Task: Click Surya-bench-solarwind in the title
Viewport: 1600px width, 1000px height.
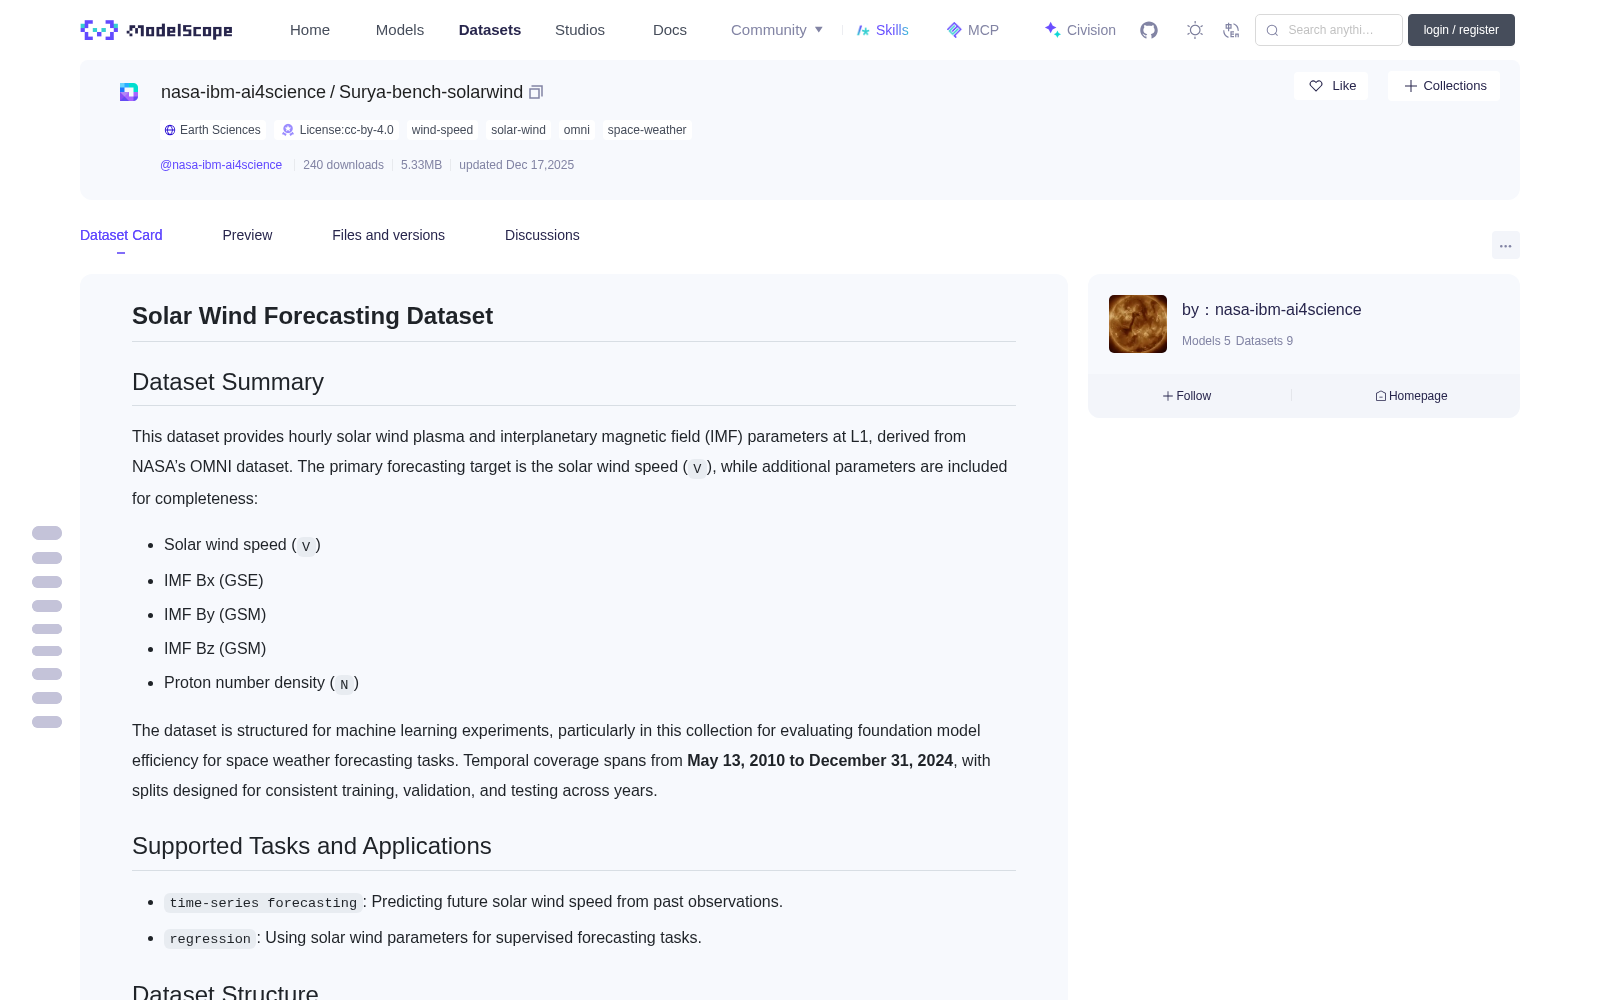Action: click(x=431, y=92)
